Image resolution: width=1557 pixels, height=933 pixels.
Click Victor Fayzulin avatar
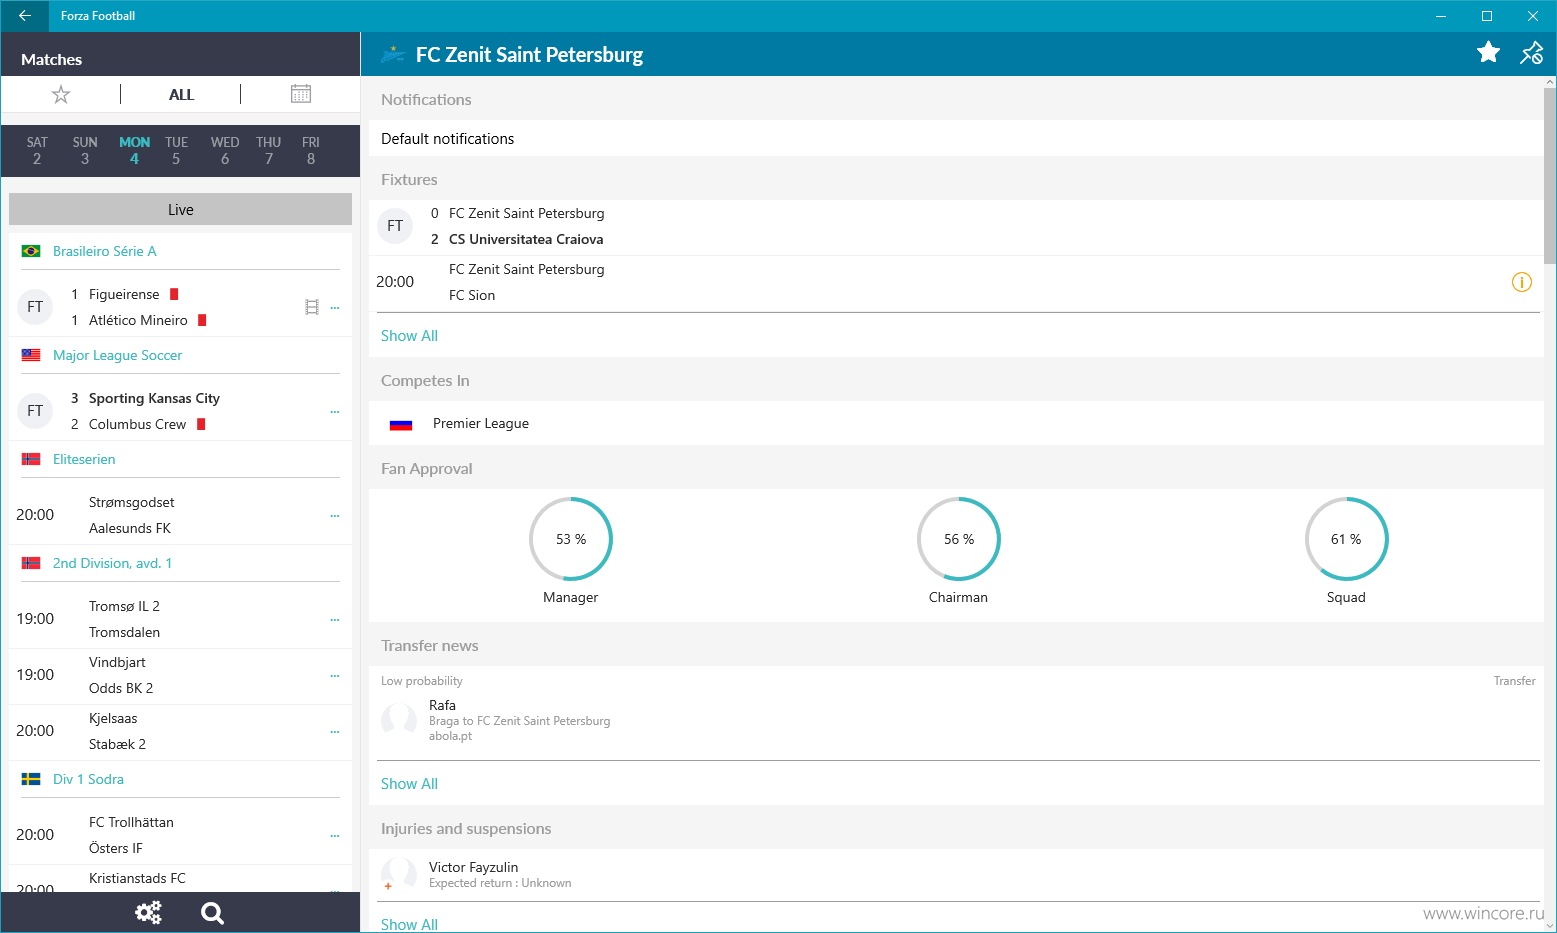click(x=399, y=874)
